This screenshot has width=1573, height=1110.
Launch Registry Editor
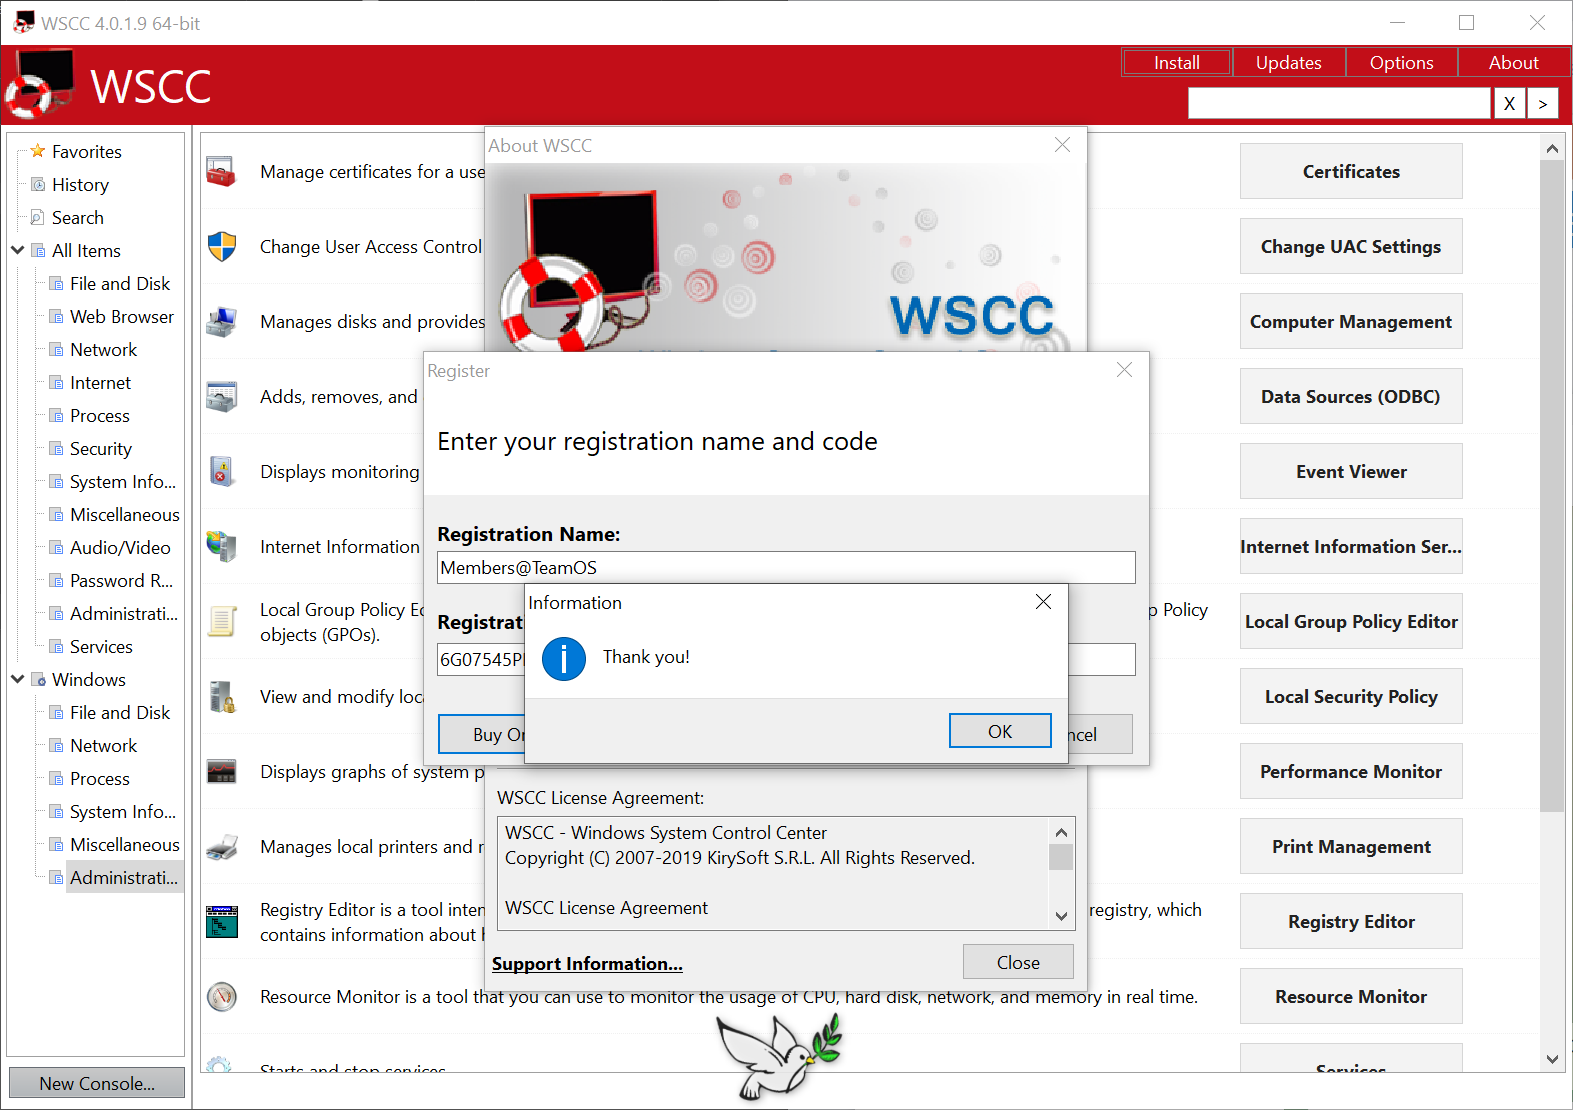coord(1351,921)
